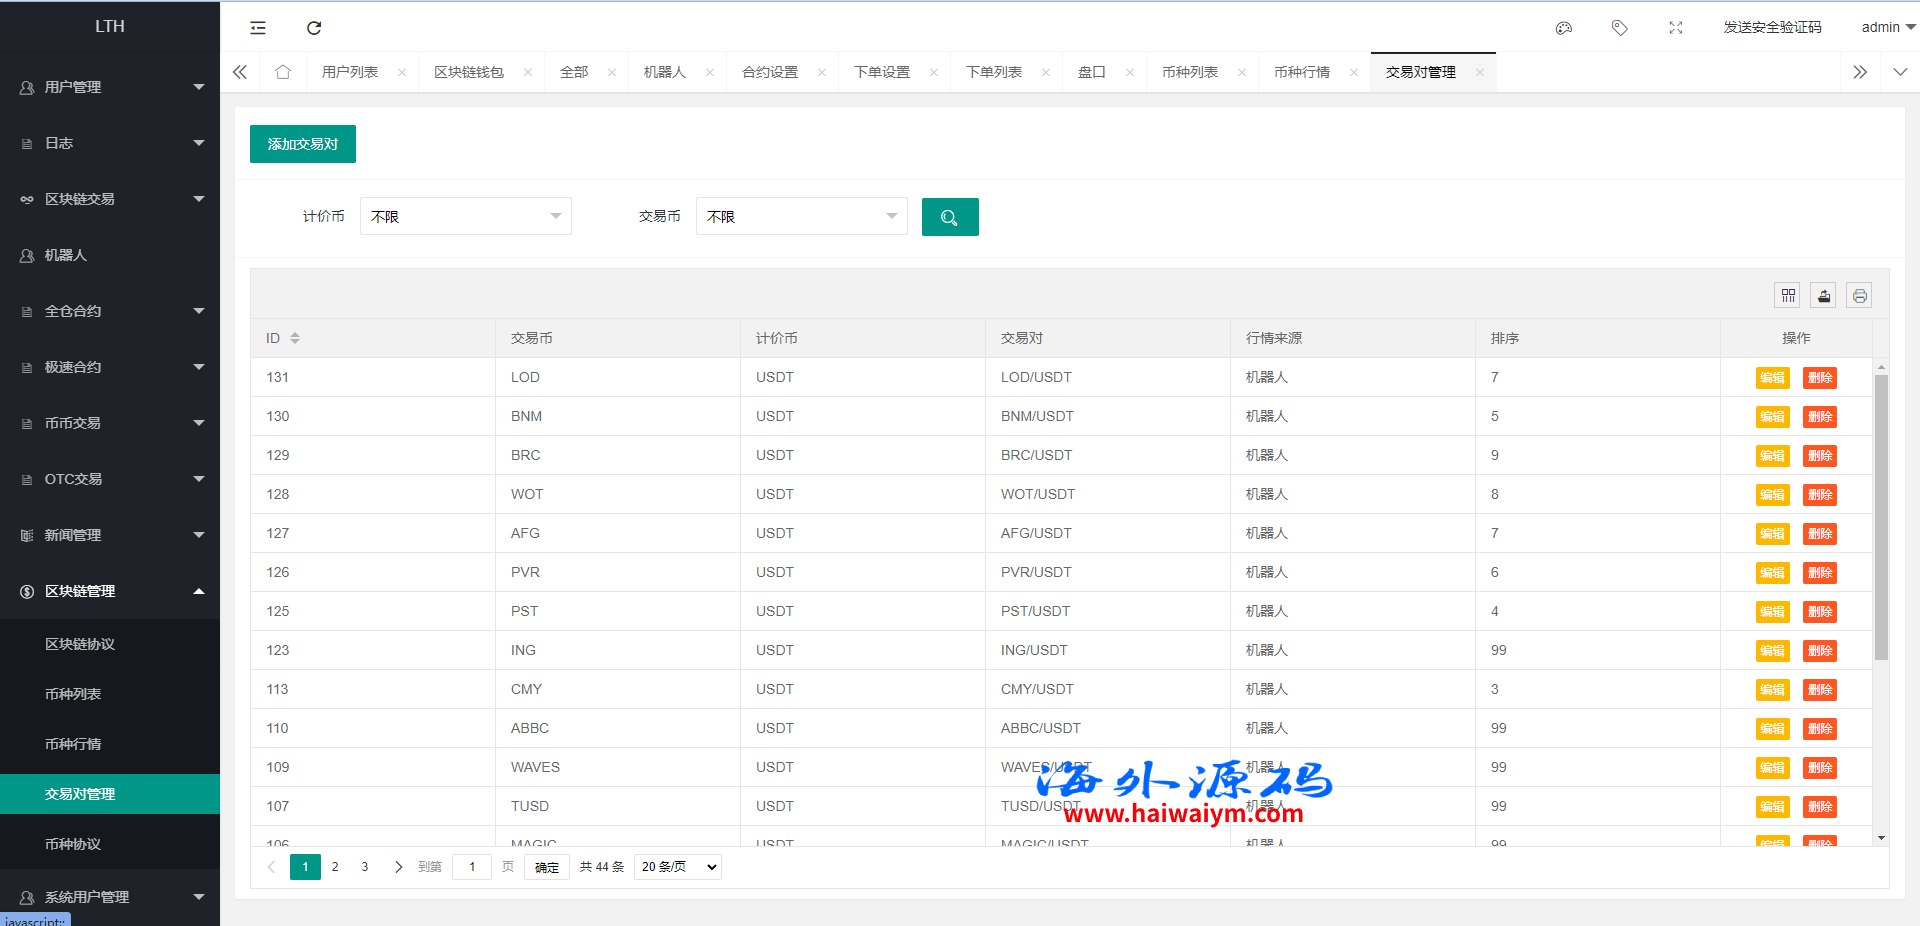Expand the 用户管理 sidebar menu
This screenshot has height=926, width=1920.
[110, 87]
